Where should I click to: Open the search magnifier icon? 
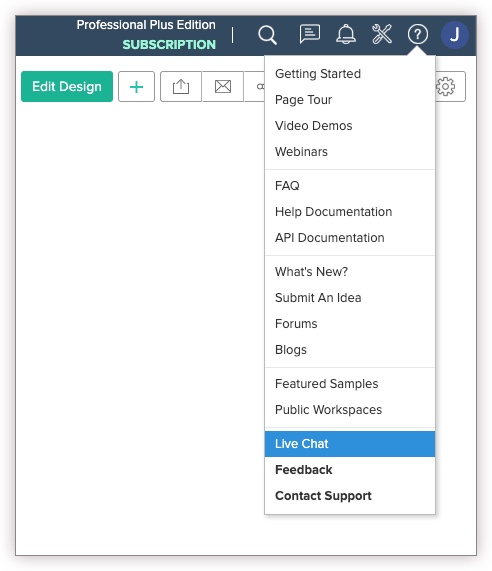[267, 35]
